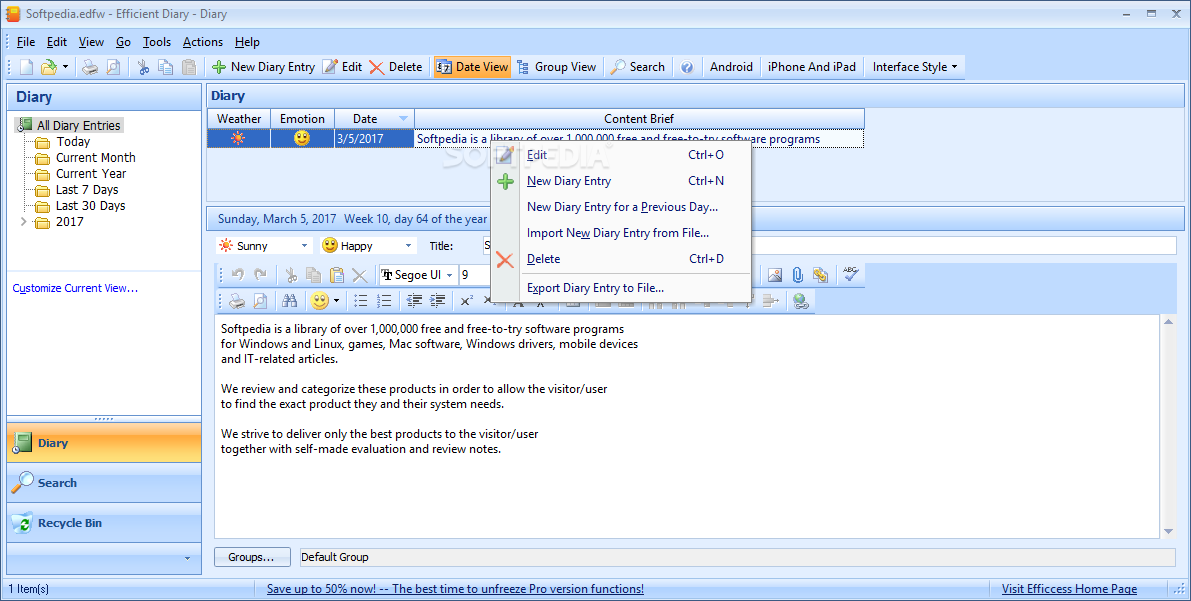The height and width of the screenshot is (601, 1191).
Task: Apply bulleted list formatting
Action: coord(361,301)
